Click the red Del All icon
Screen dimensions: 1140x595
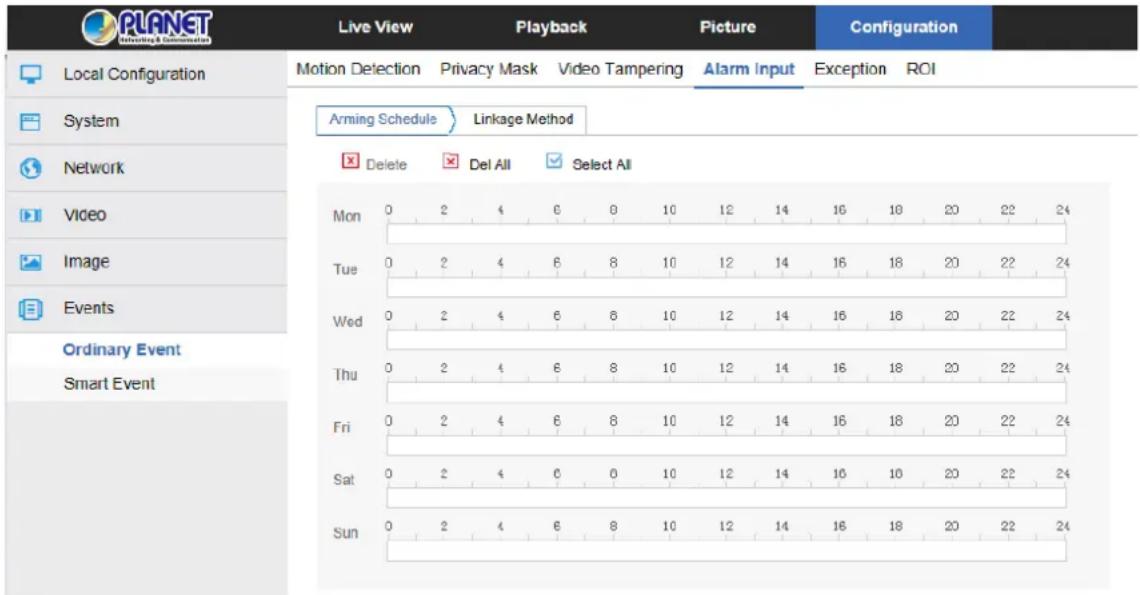click(451, 161)
